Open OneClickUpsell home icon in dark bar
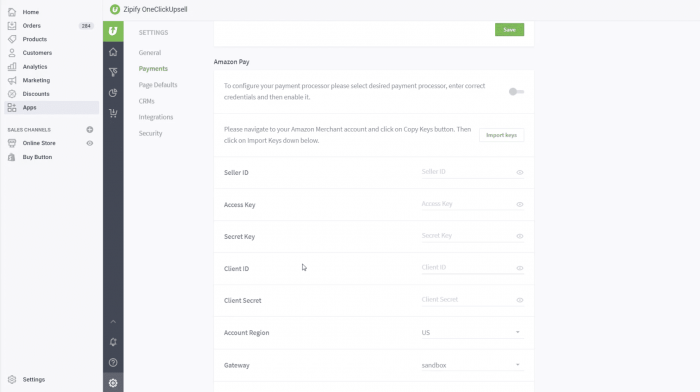This screenshot has height=392, width=700. (113, 52)
